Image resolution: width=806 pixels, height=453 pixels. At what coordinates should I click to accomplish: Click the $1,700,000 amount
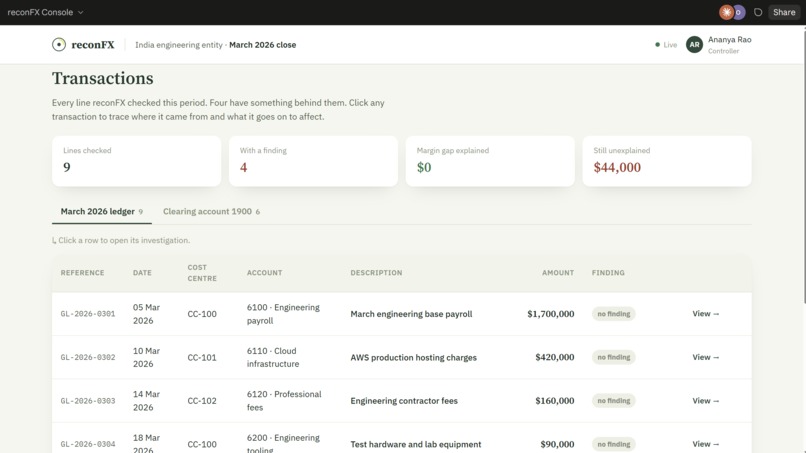[551, 314]
